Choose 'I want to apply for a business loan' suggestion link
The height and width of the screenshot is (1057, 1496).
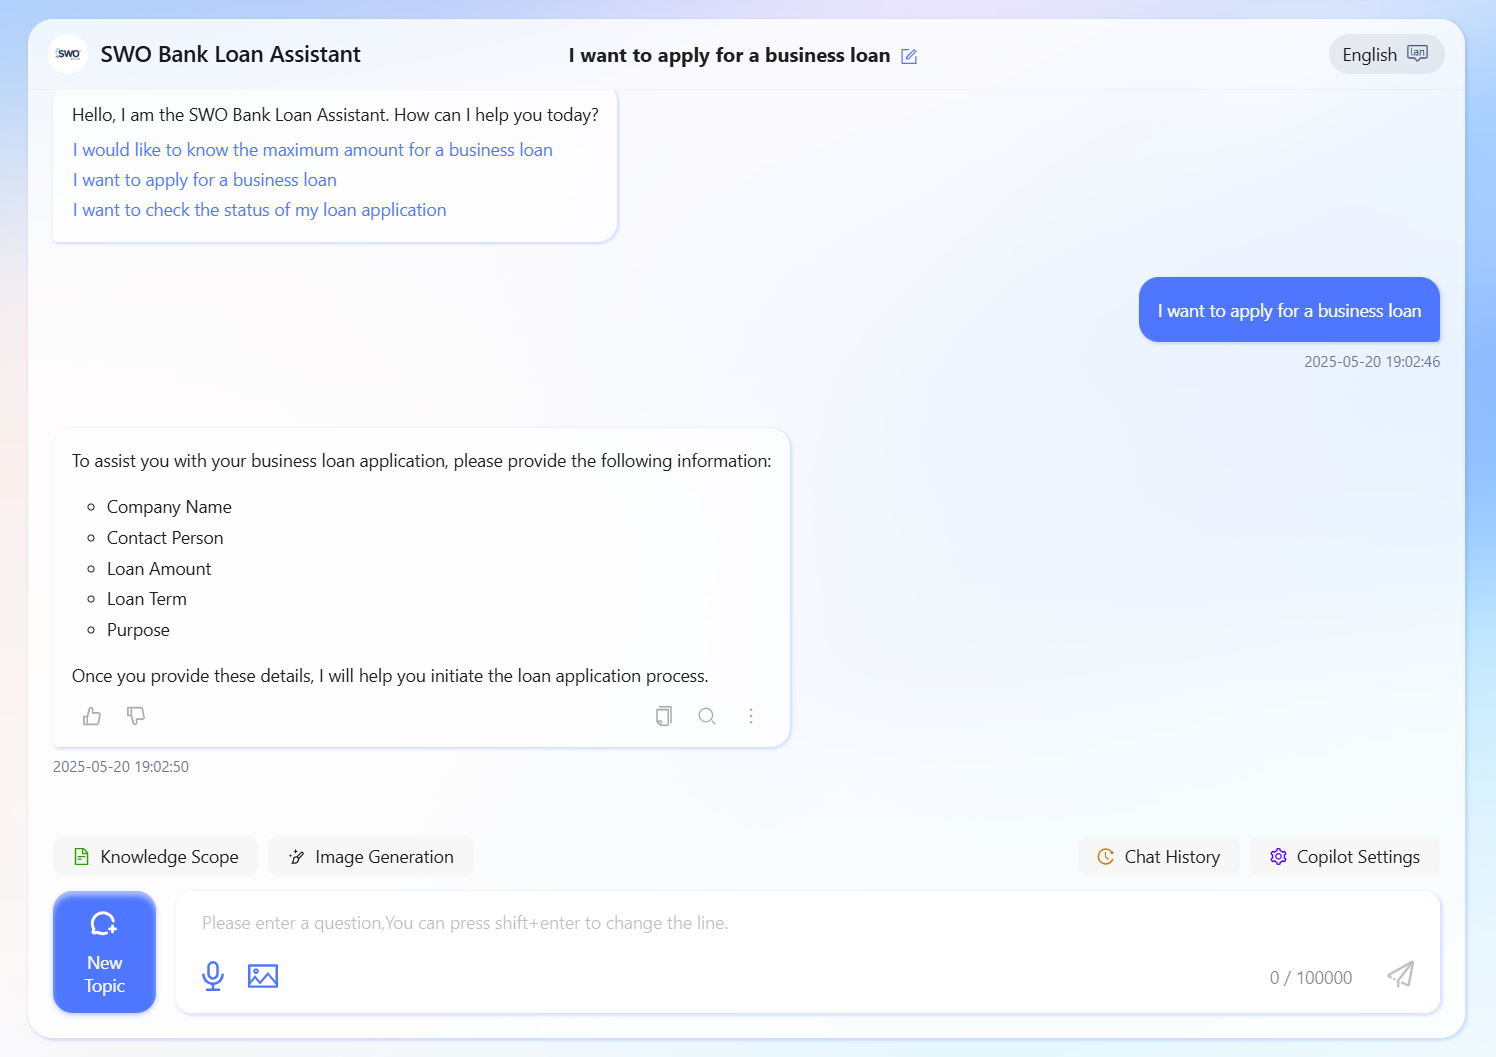(204, 180)
